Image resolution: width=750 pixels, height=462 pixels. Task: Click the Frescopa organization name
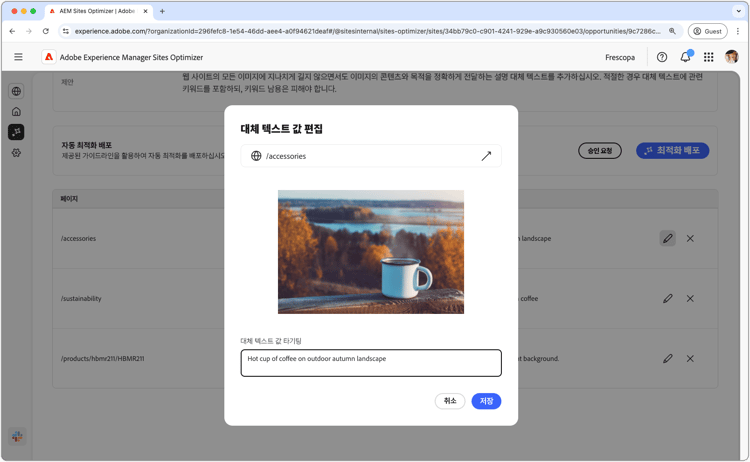point(620,57)
